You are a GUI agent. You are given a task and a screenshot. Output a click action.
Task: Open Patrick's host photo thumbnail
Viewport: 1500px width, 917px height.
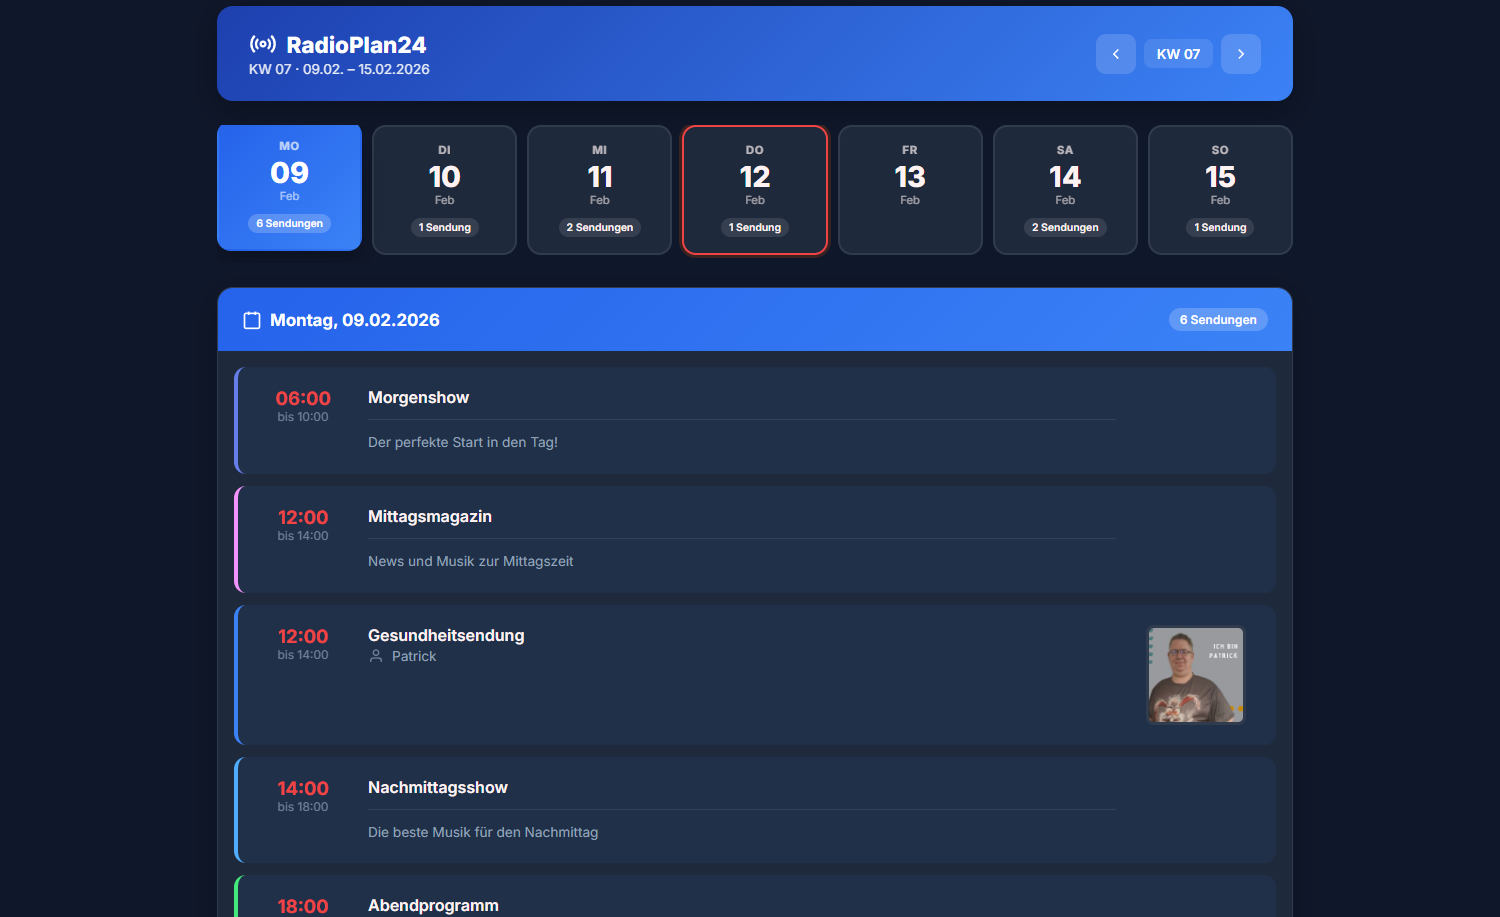pyautogui.click(x=1195, y=675)
